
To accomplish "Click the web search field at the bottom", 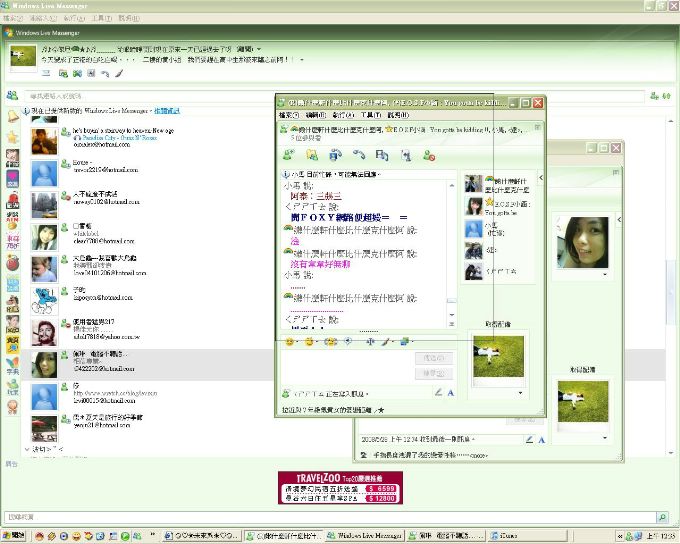I will [330, 517].
